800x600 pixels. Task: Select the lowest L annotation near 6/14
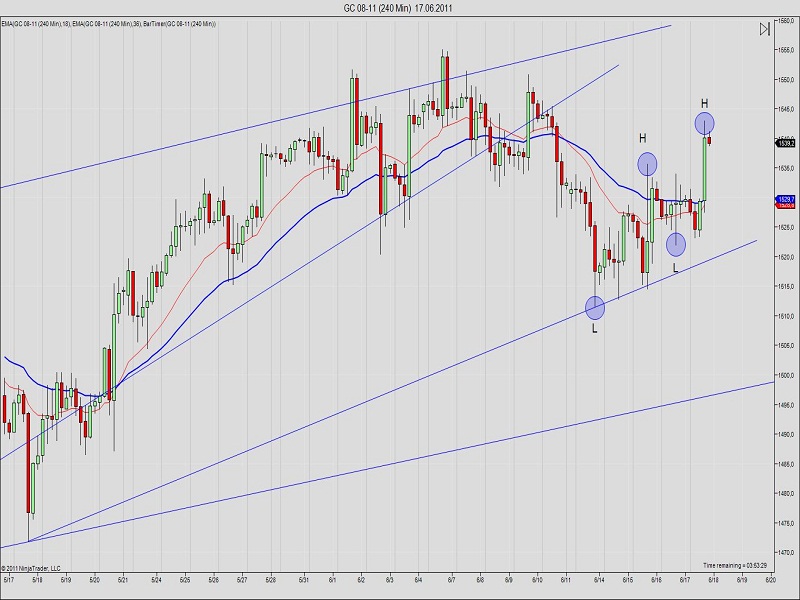pos(594,329)
